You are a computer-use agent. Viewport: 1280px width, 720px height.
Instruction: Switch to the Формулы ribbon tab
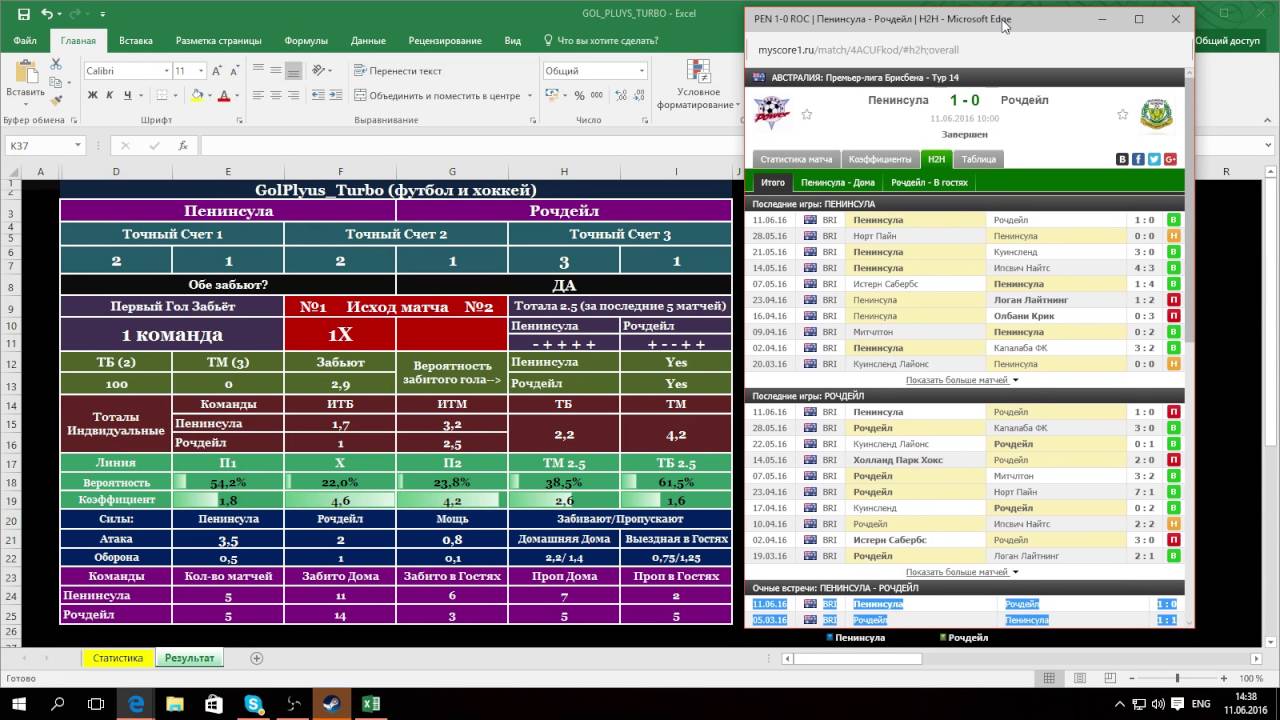click(x=306, y=41)
